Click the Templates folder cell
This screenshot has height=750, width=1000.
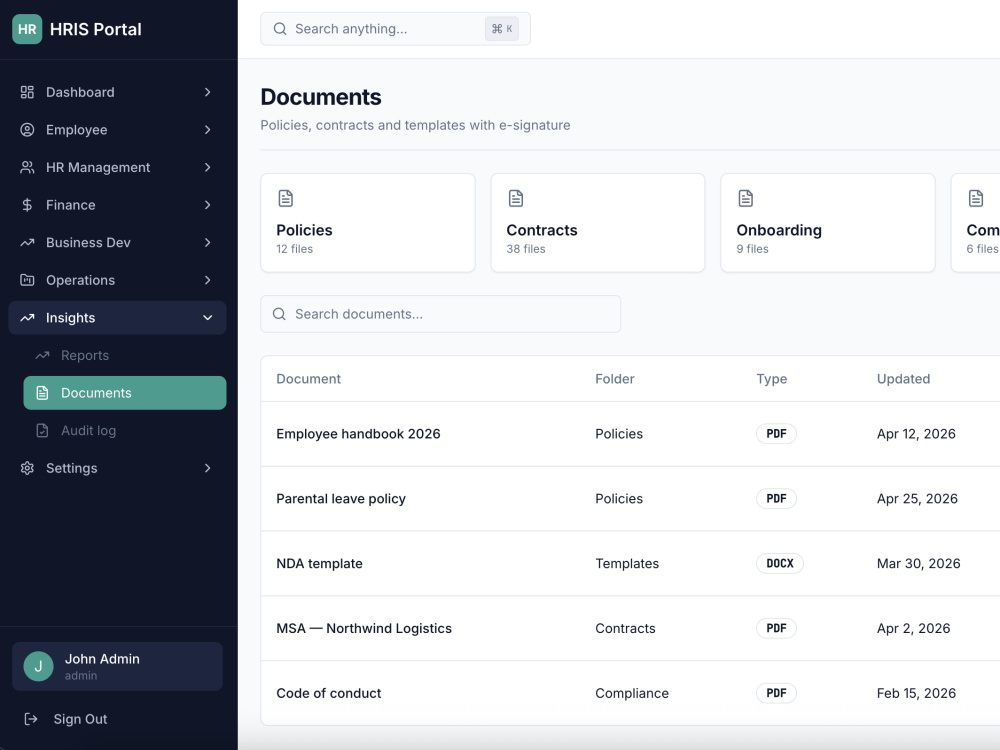click(627, 564)
